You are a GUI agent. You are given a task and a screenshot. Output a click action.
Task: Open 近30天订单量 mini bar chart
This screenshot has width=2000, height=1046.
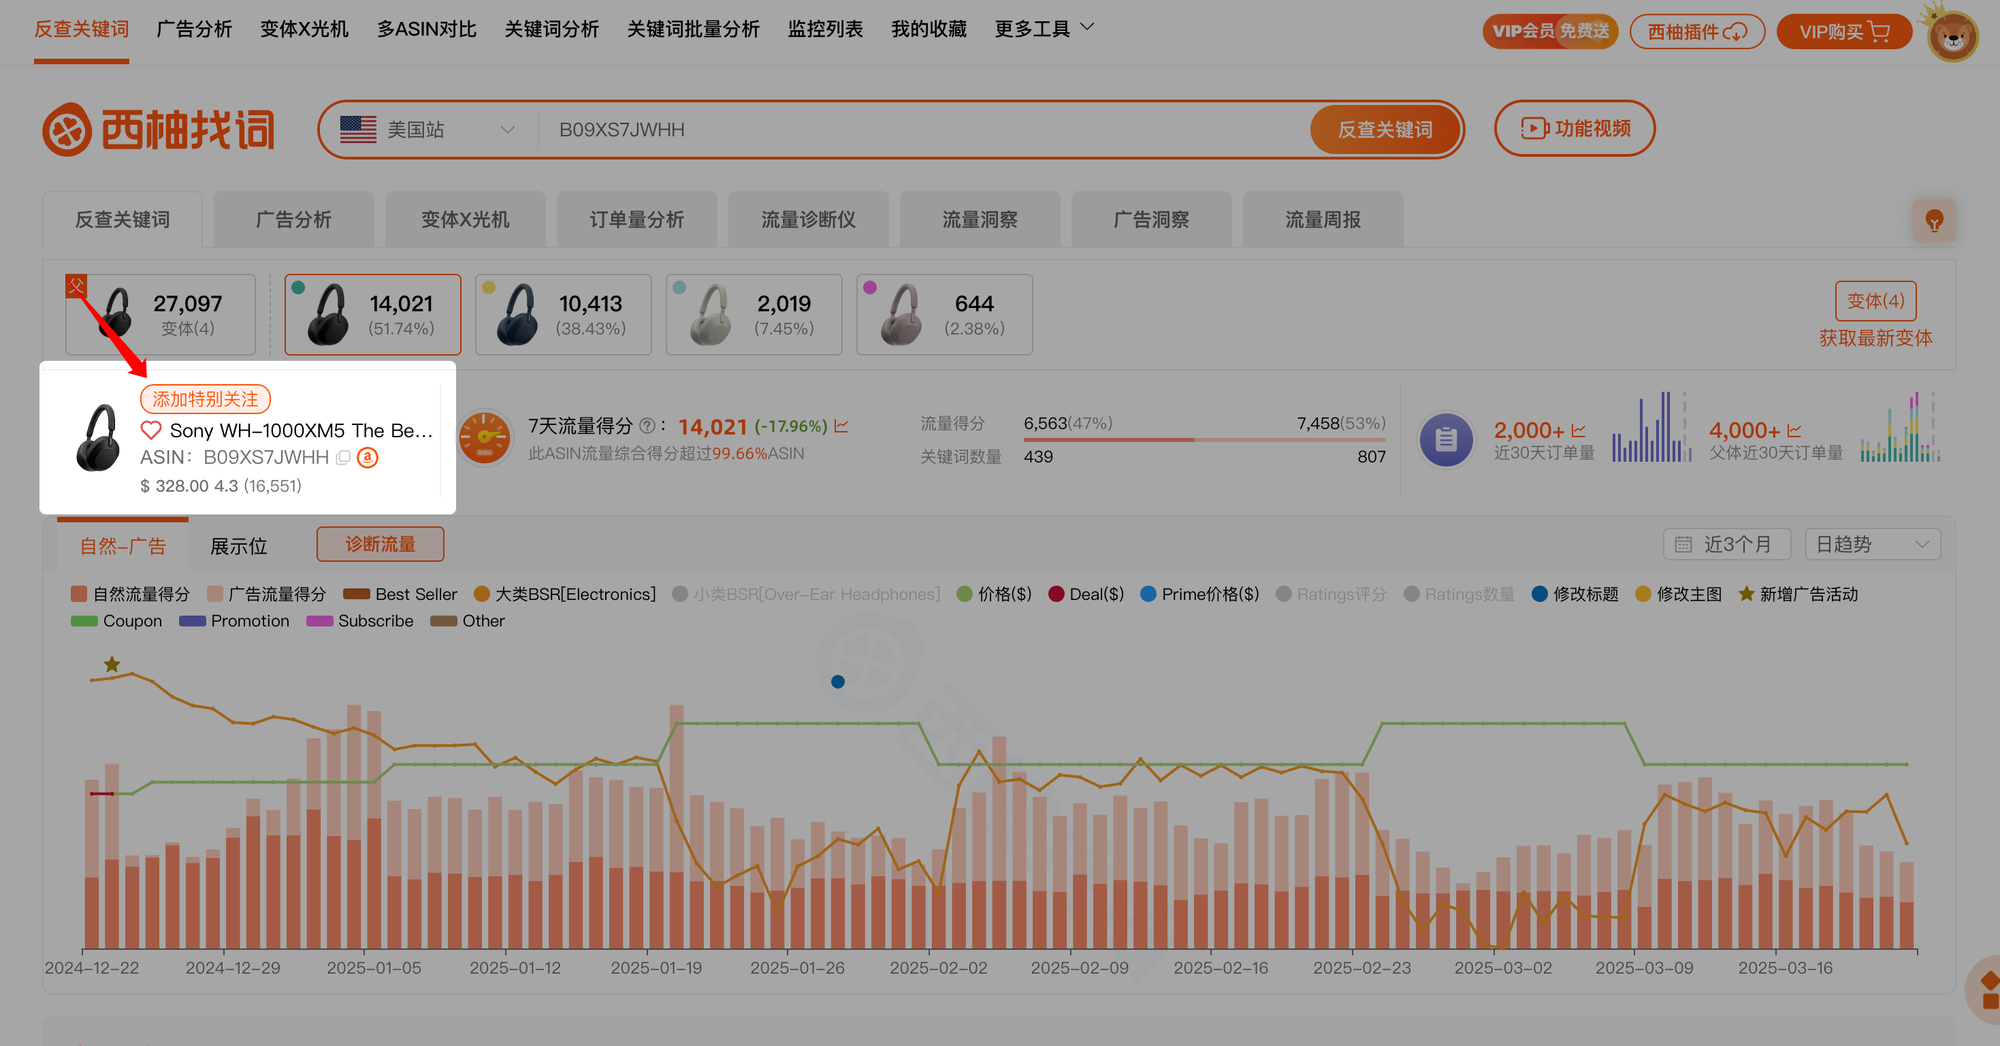point(1651,427)
